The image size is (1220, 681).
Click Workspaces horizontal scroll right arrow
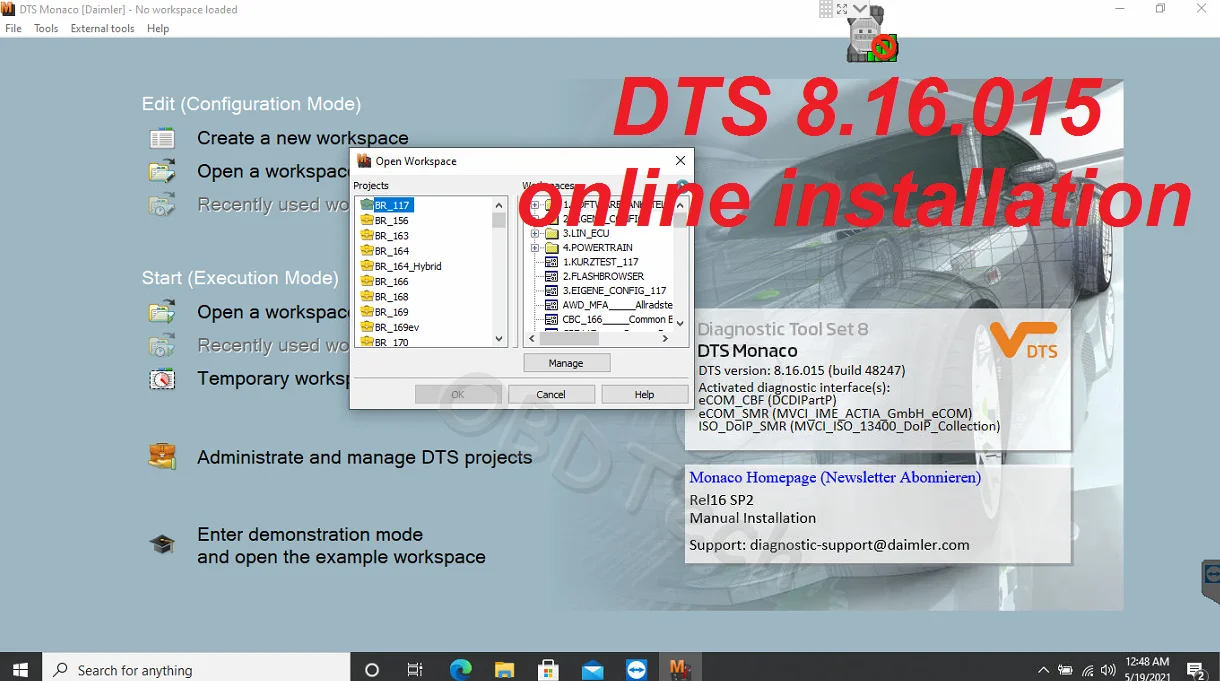pos(665,339)
